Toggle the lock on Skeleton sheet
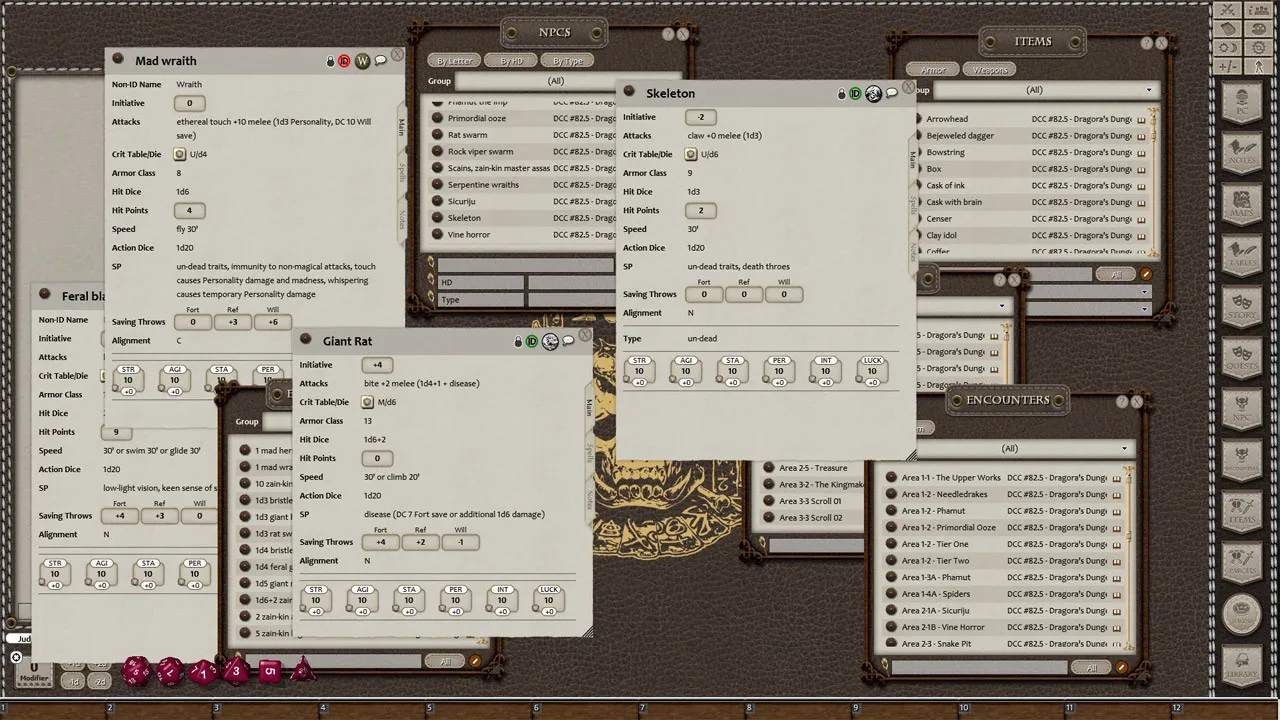 (842, 93)
